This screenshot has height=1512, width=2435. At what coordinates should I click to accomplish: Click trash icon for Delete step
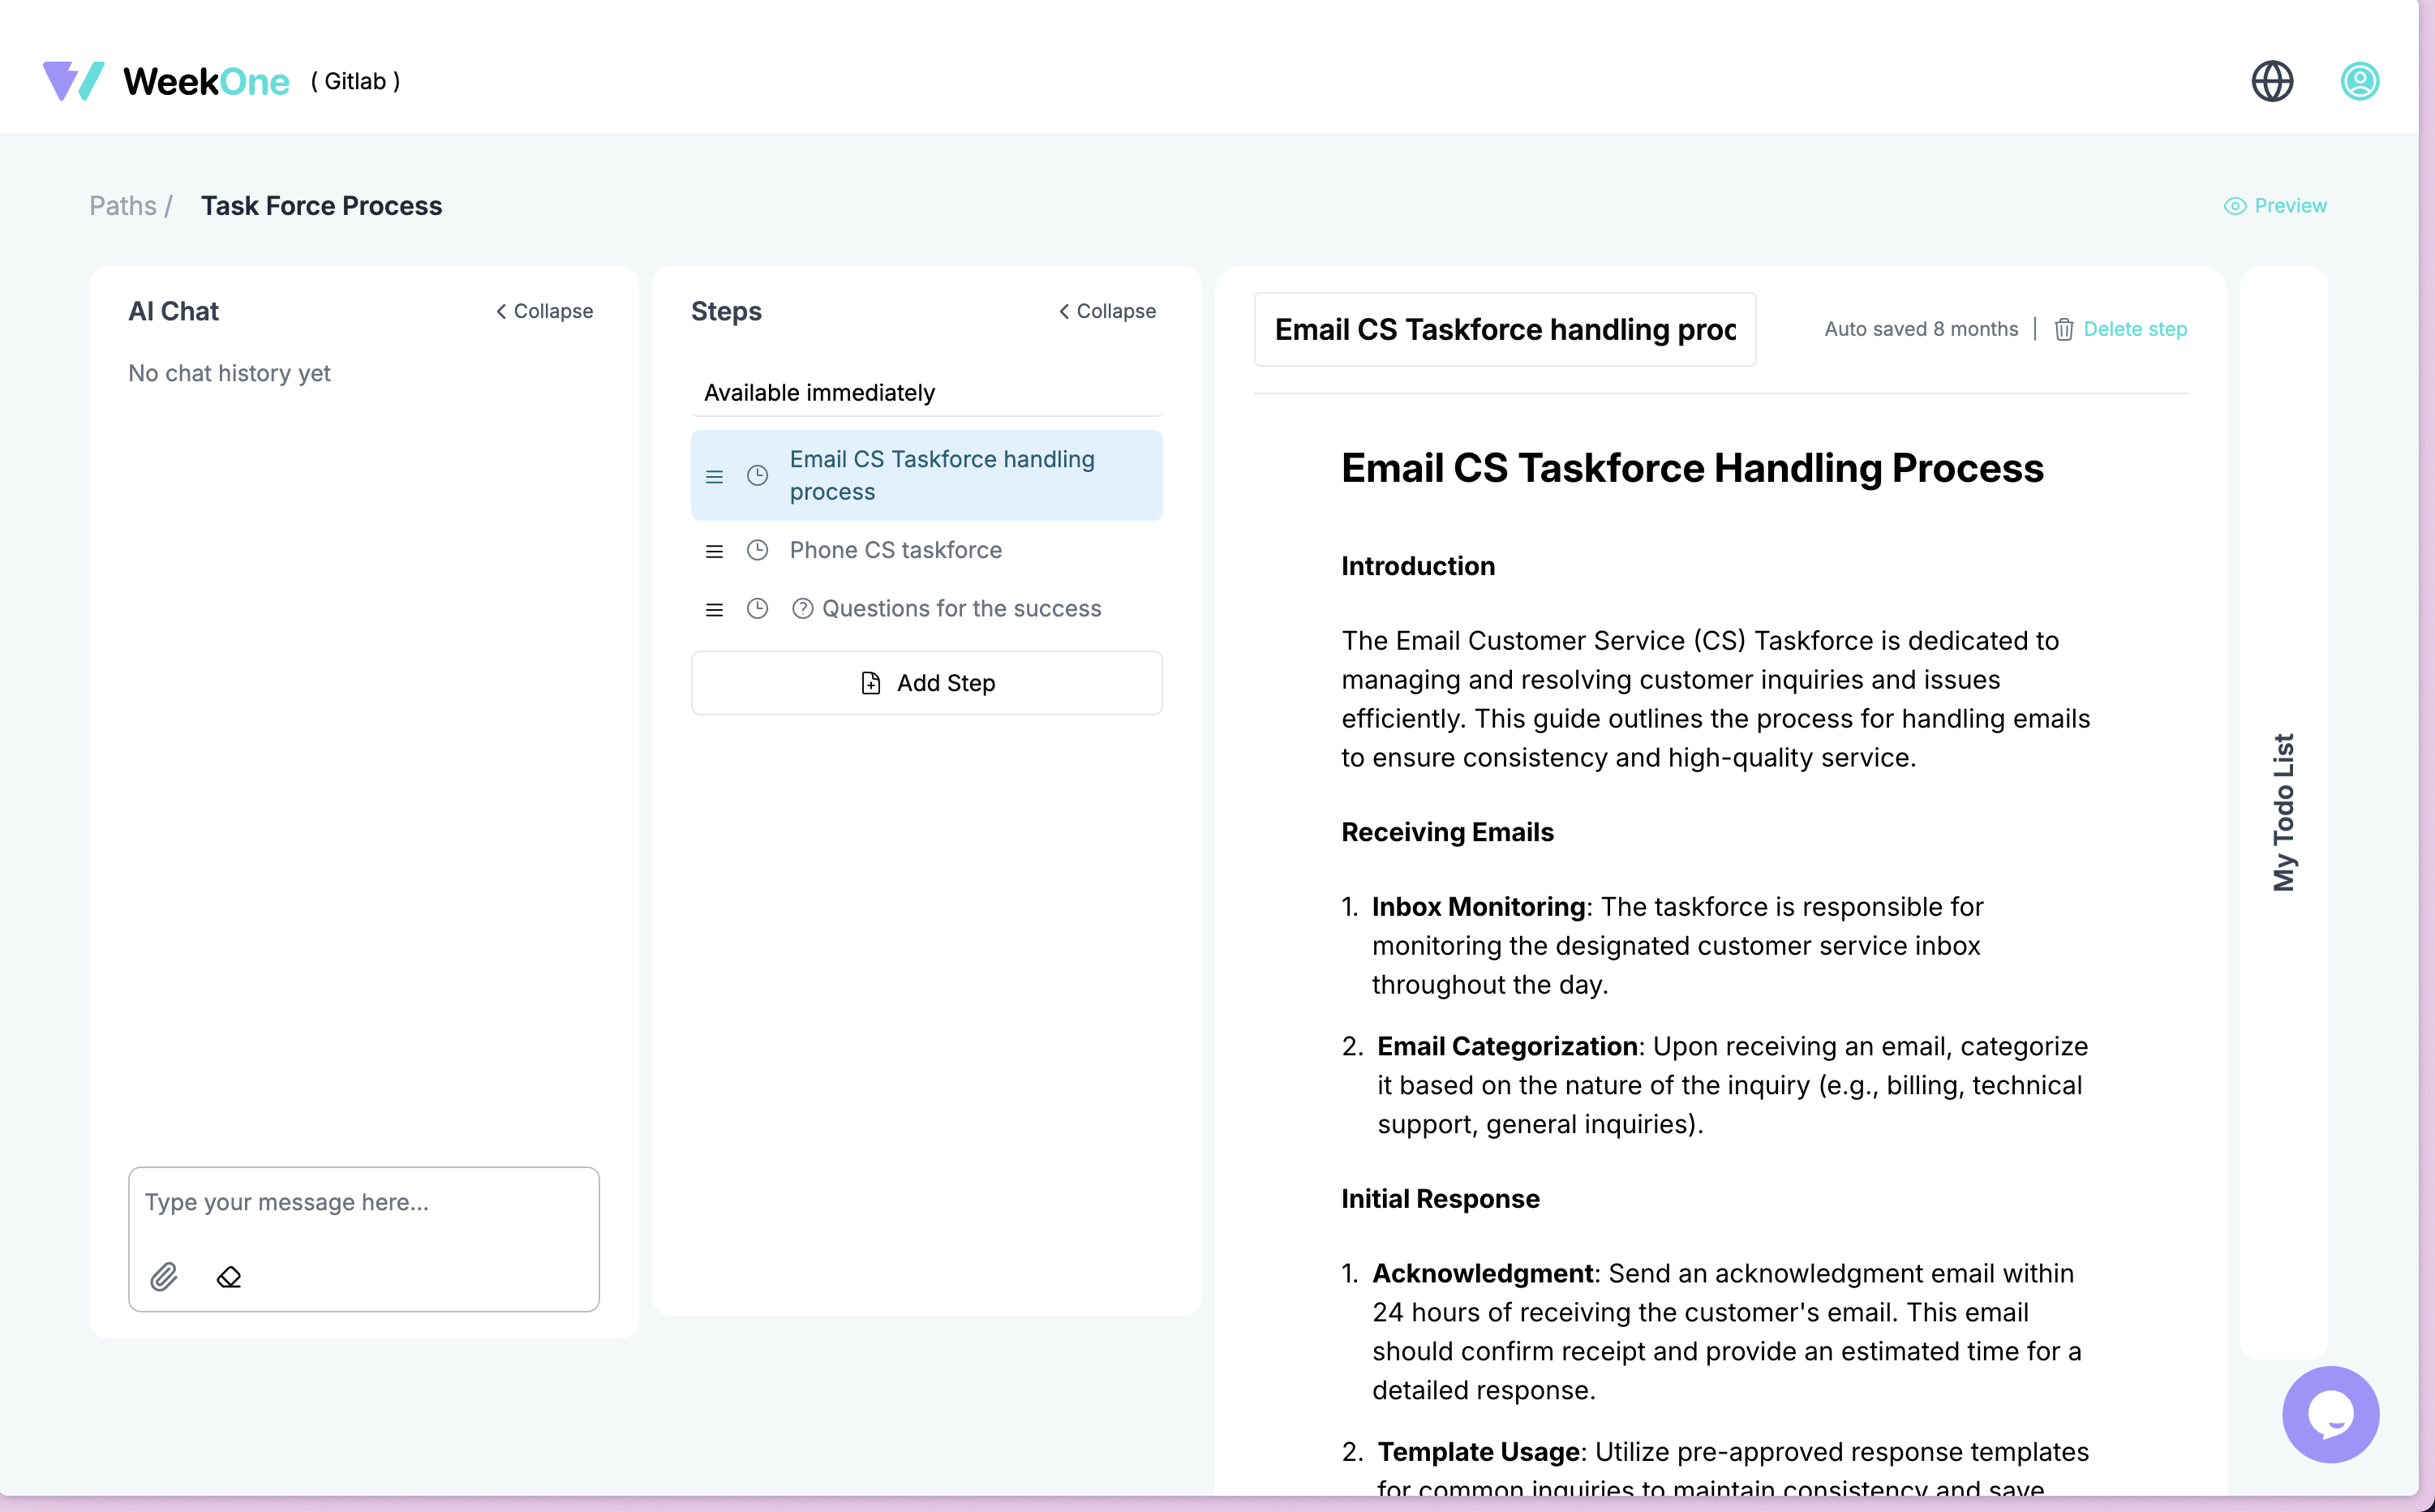(2063, 329)
